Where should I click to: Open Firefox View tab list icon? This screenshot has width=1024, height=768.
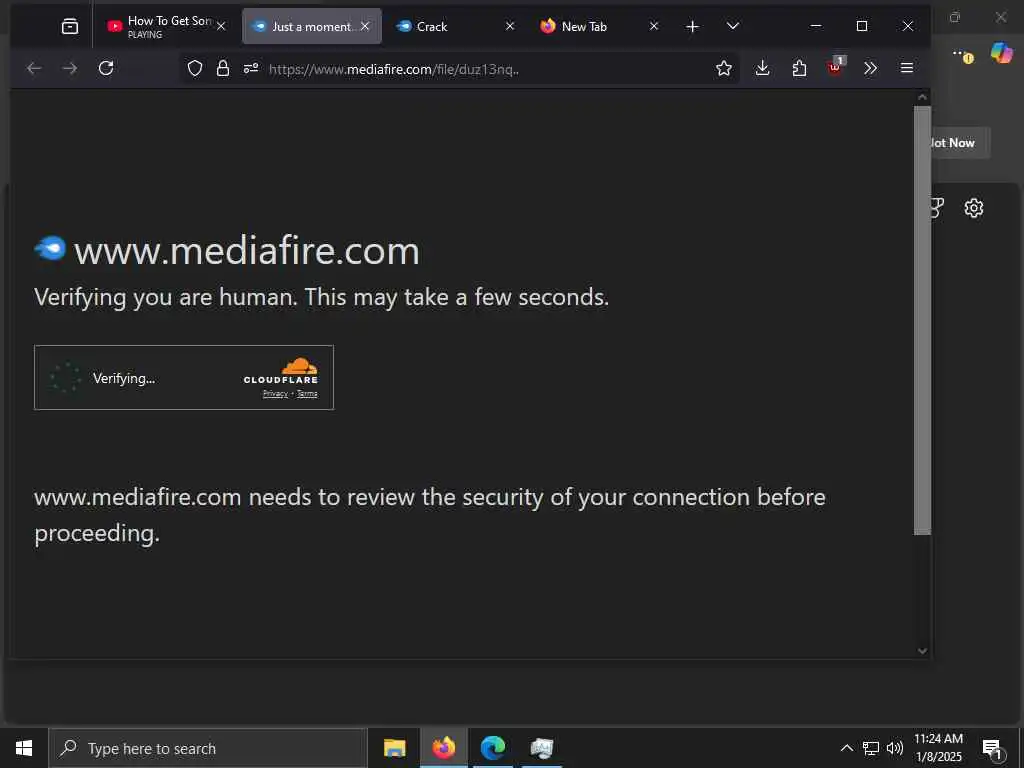70,26
